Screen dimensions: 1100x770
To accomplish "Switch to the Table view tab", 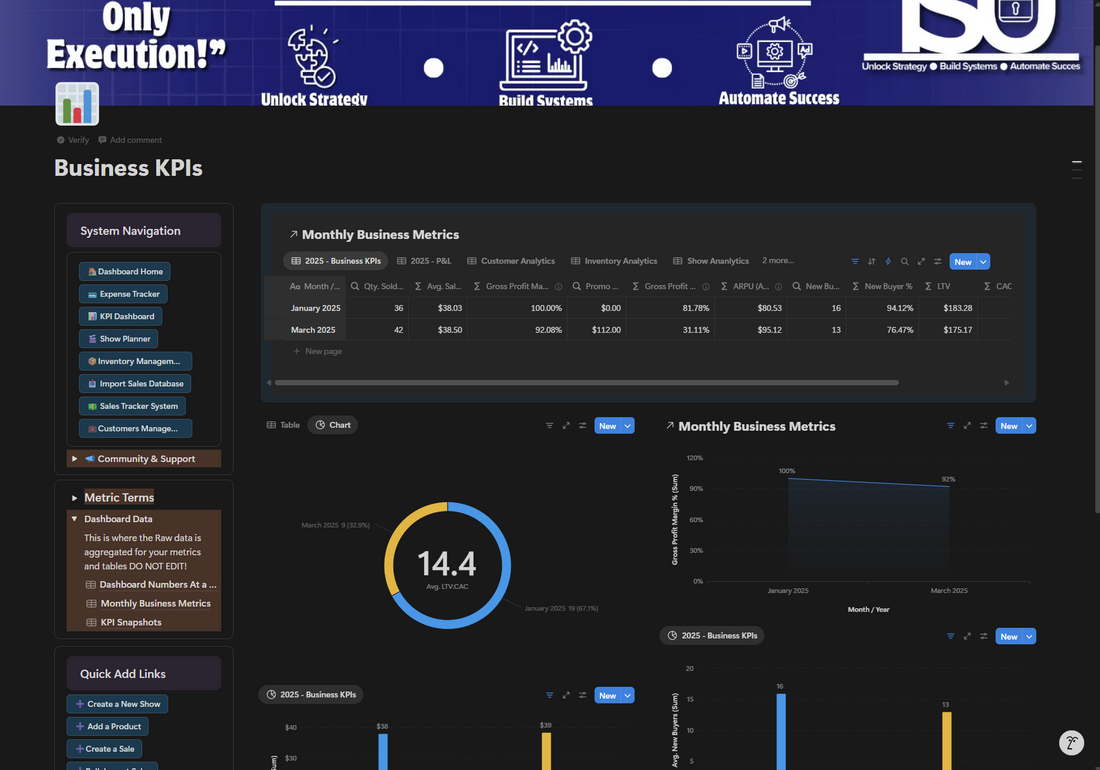I will [x=283, y=425].
